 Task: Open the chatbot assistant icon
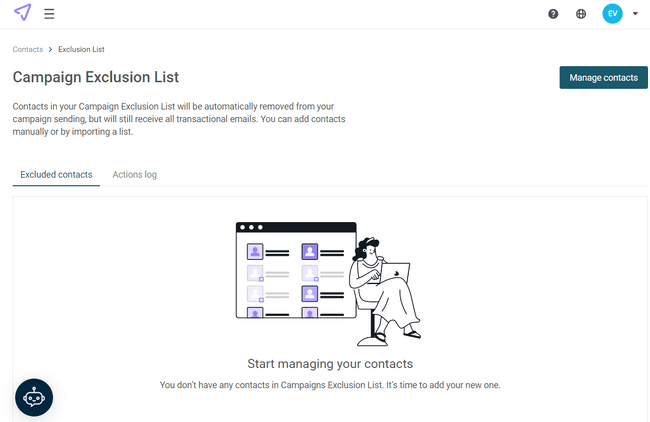point(34,397)
